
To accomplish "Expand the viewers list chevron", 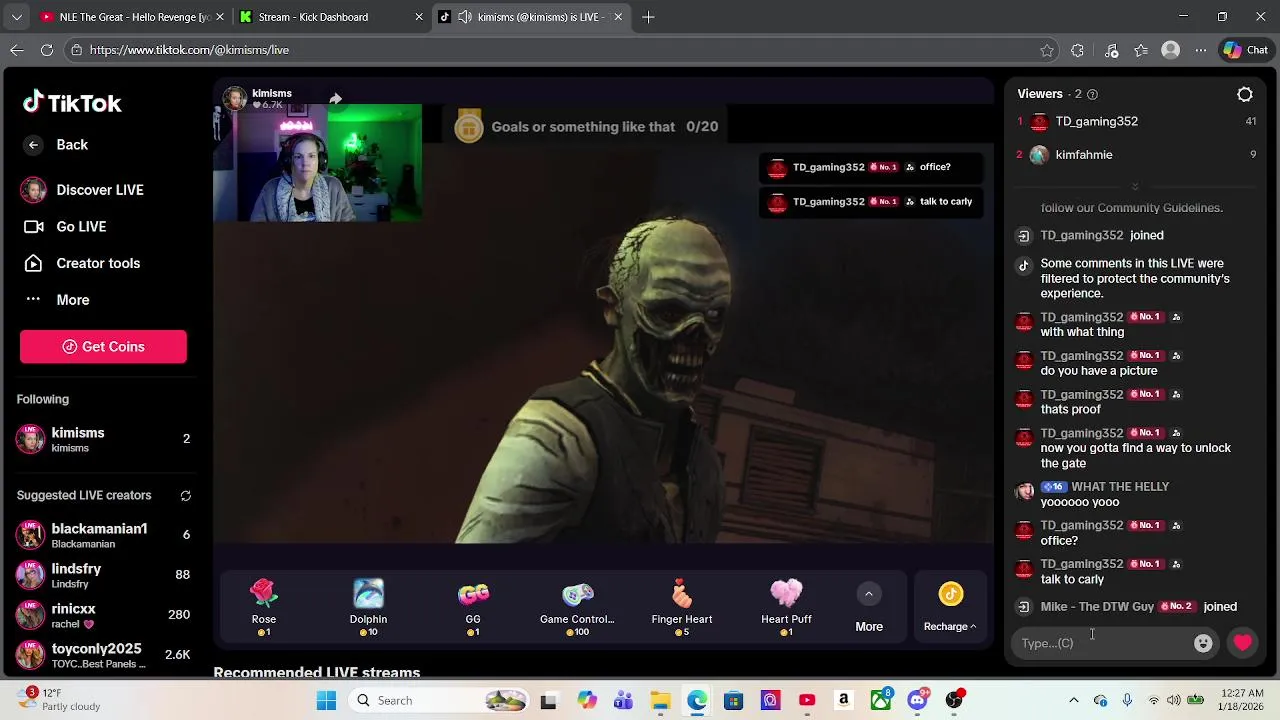I will pyautogui.click(x=1135, y=187).
